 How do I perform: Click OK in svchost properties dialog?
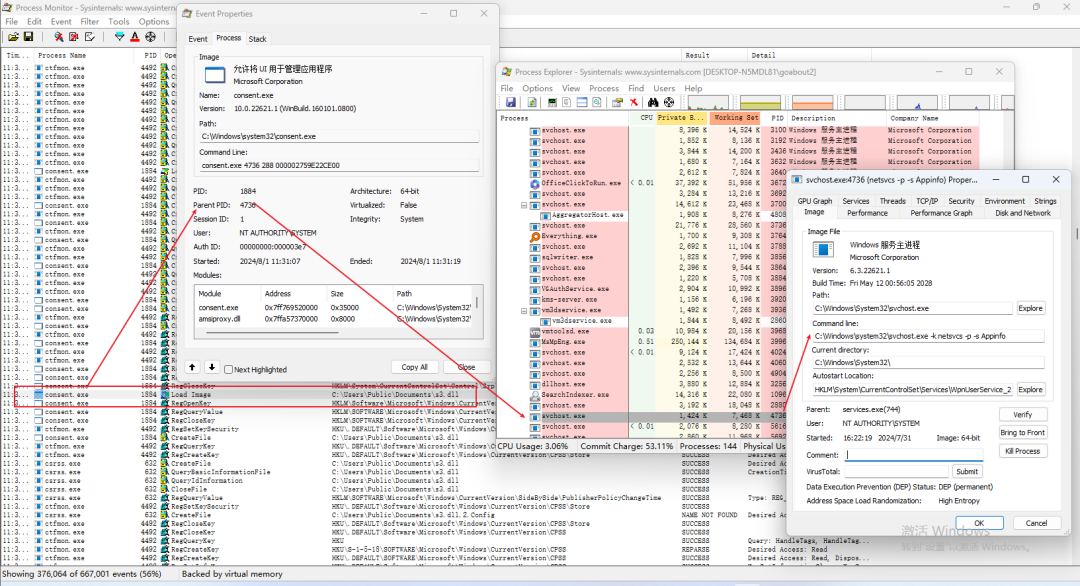[979, 523]
